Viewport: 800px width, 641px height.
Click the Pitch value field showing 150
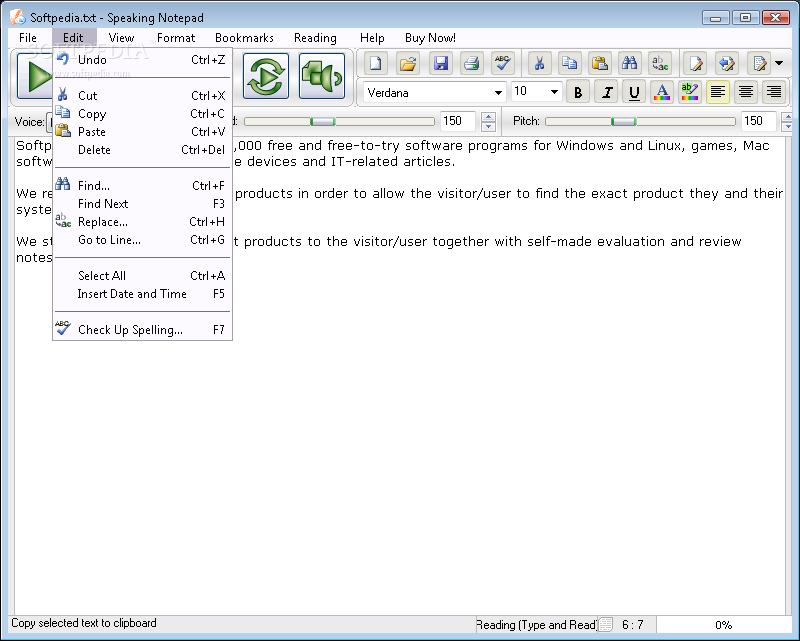click(x=759, y=121)
